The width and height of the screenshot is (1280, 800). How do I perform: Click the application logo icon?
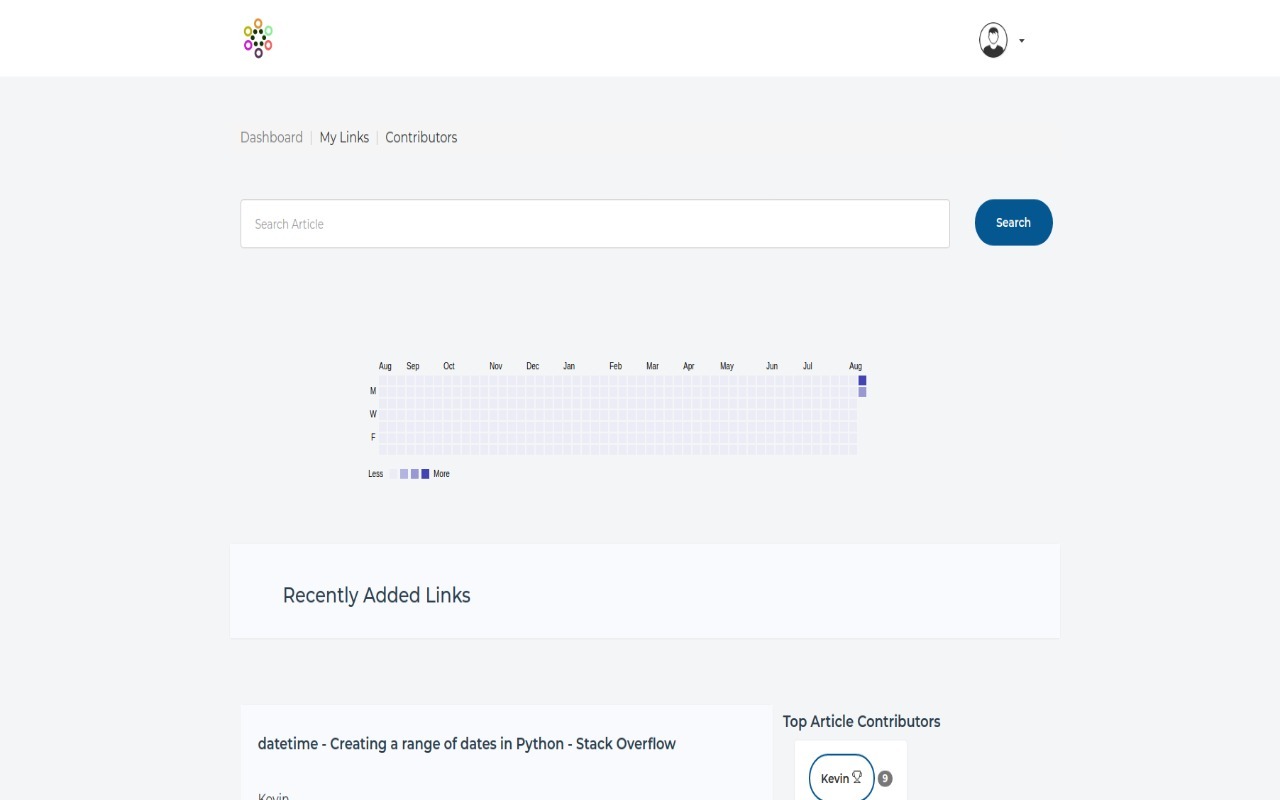click(x=257, y=38)
